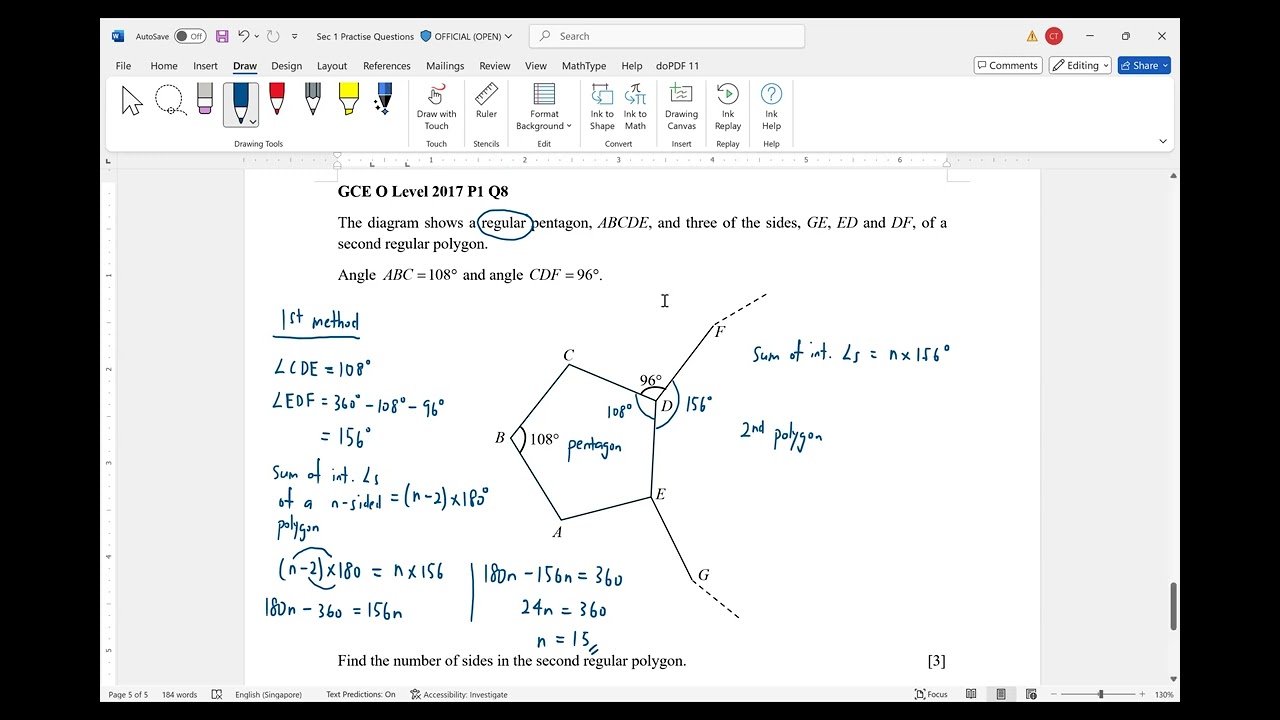Open the Comments pane
This screenshot has width=1280, height=720.
(1008, 66)
